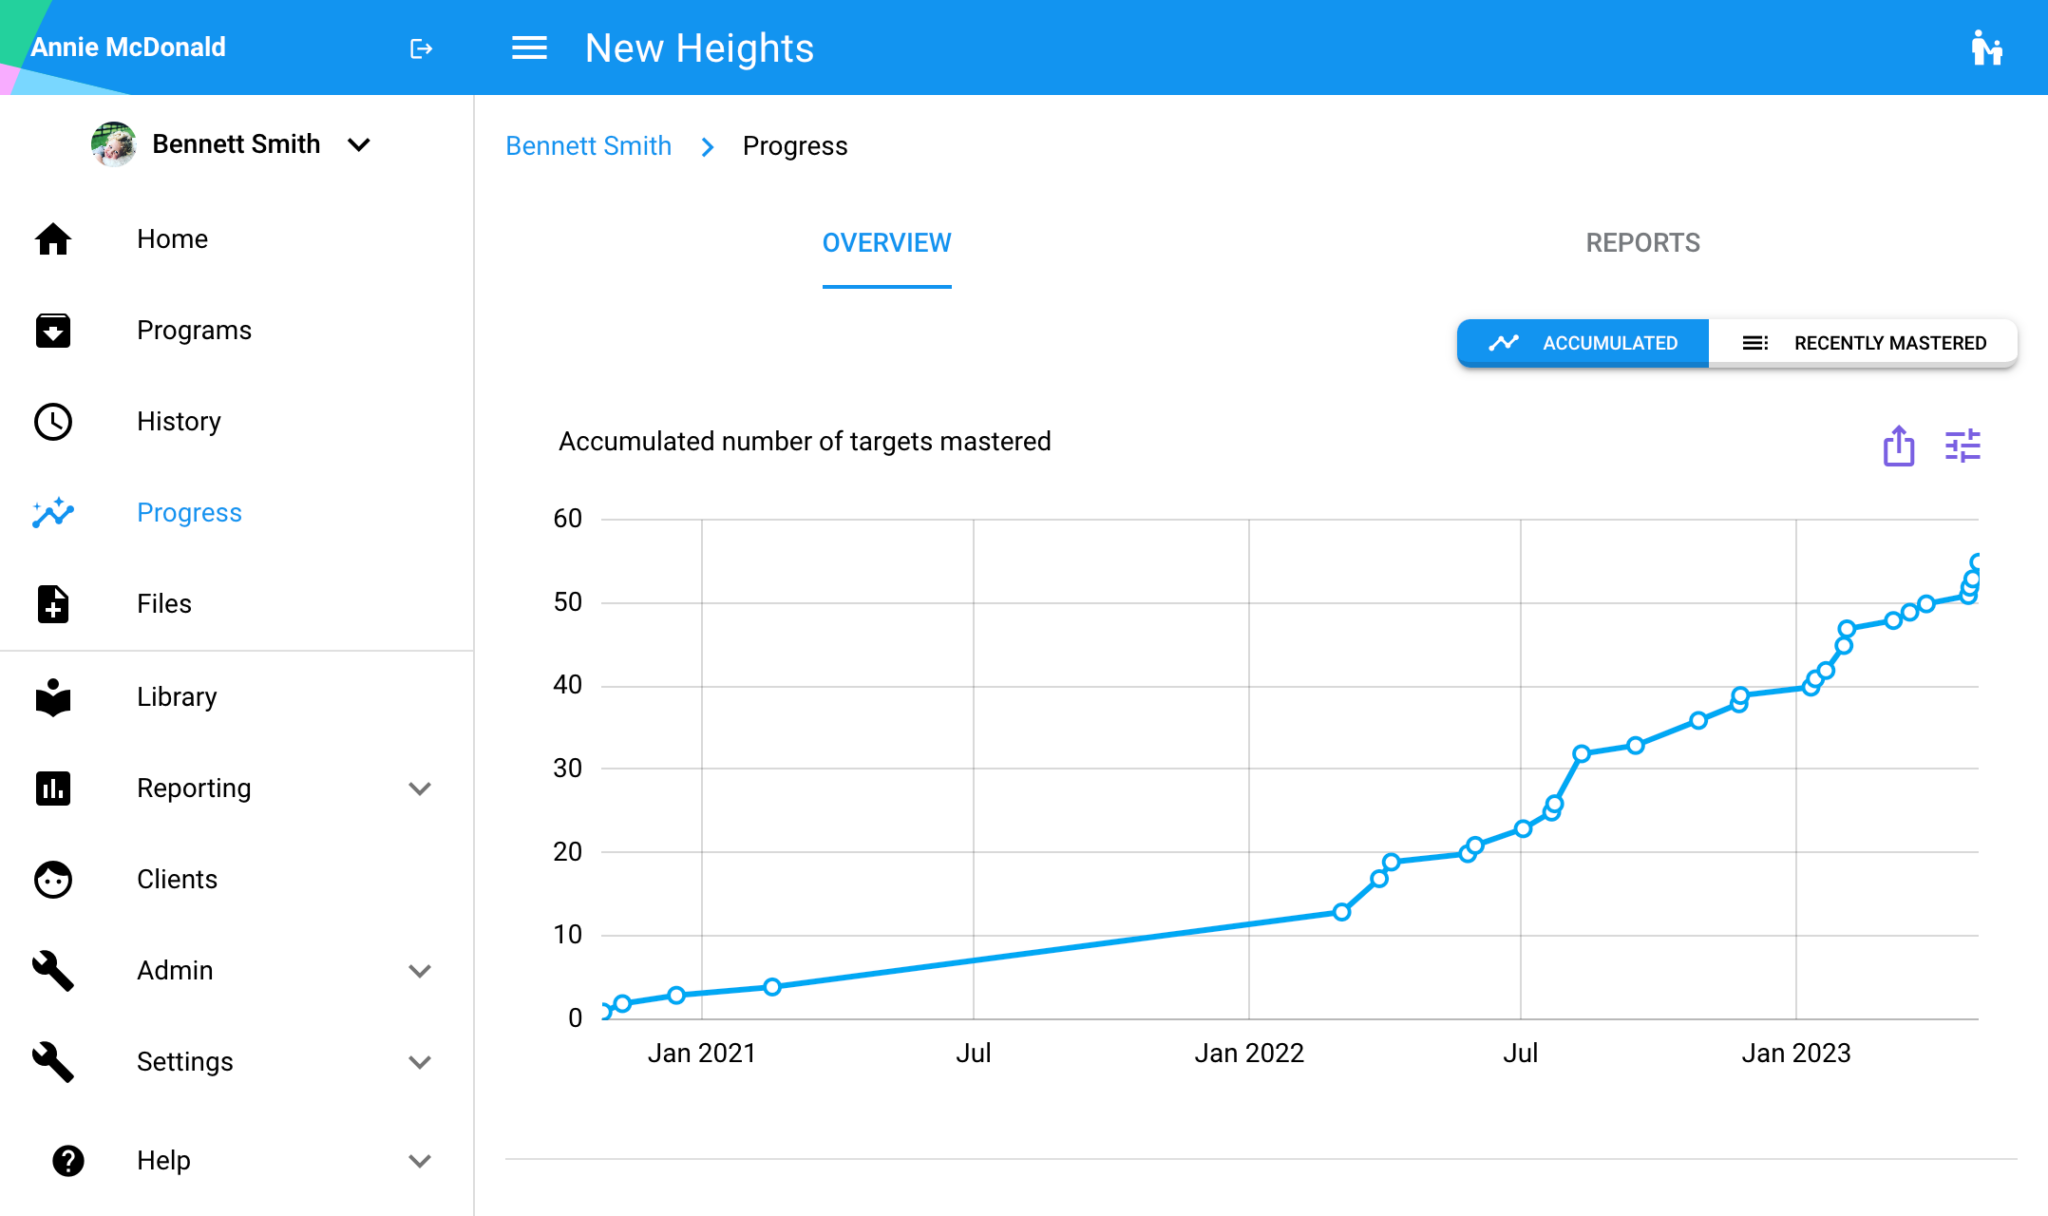Toggle the hamburger menu icon
The height and width of the screenshot is (1216, 2048).
point(529,48)
